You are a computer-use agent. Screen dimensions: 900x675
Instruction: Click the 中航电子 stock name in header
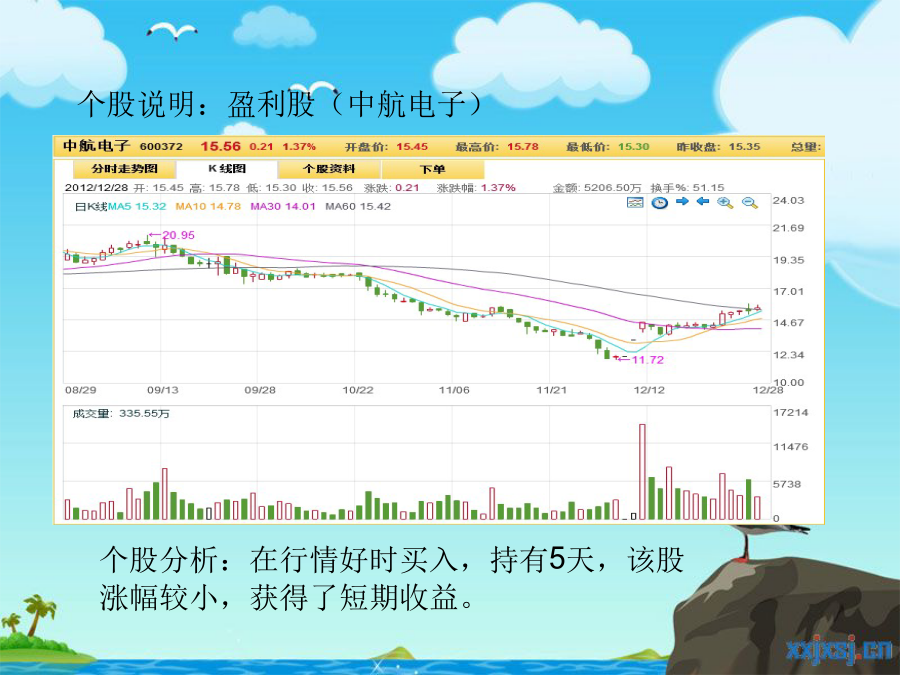pos(96,146)
